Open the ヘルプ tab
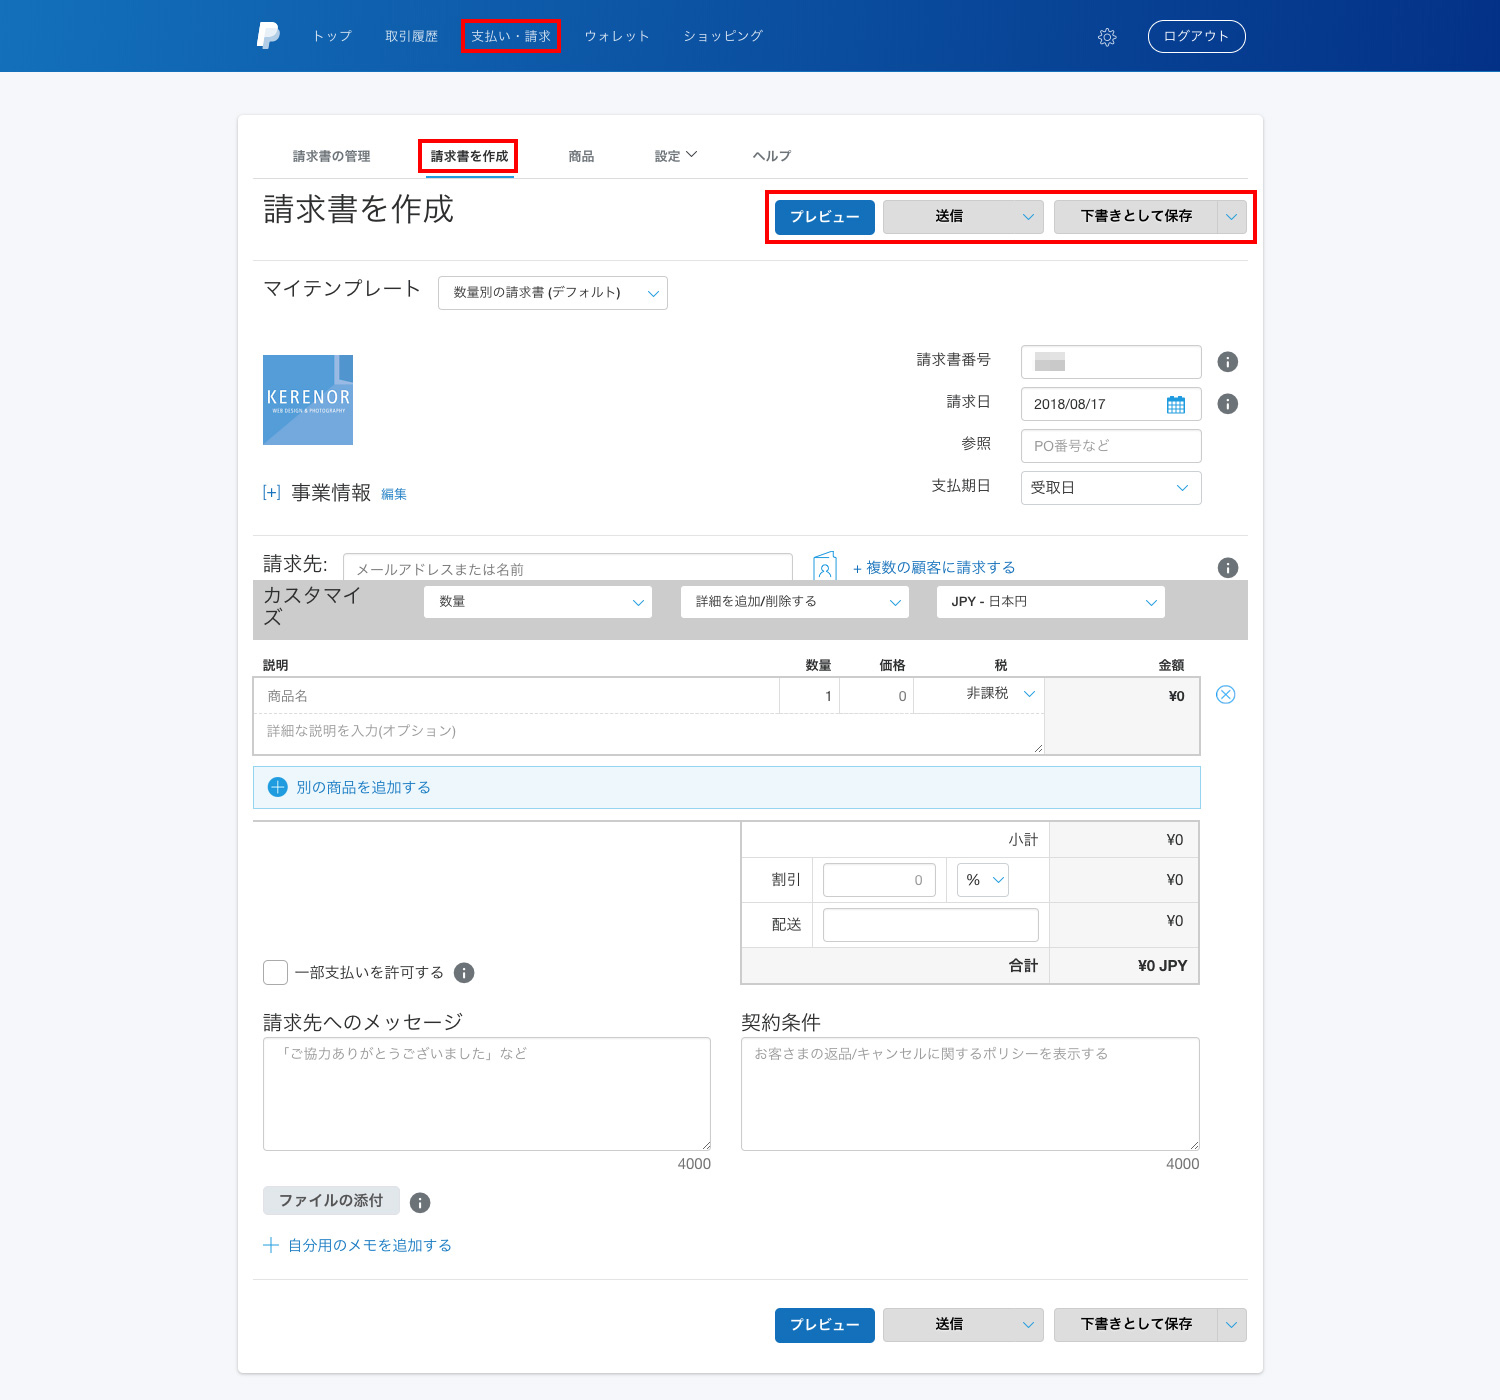This screenshot has height=1400, width=1500. point(772,156)
